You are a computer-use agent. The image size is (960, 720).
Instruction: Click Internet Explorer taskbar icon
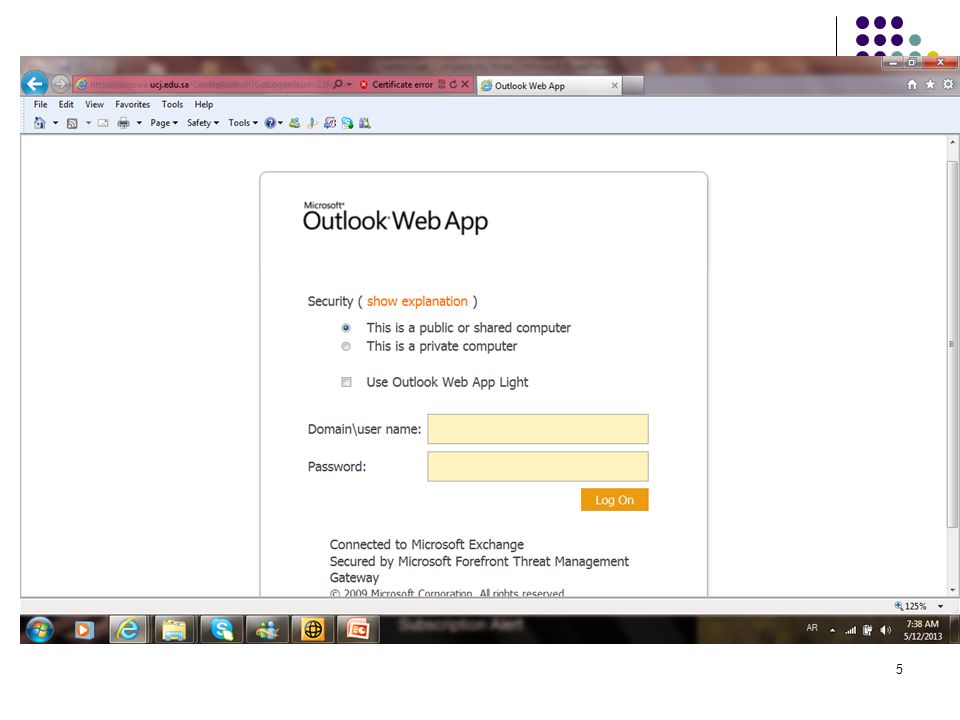point(128,629)
